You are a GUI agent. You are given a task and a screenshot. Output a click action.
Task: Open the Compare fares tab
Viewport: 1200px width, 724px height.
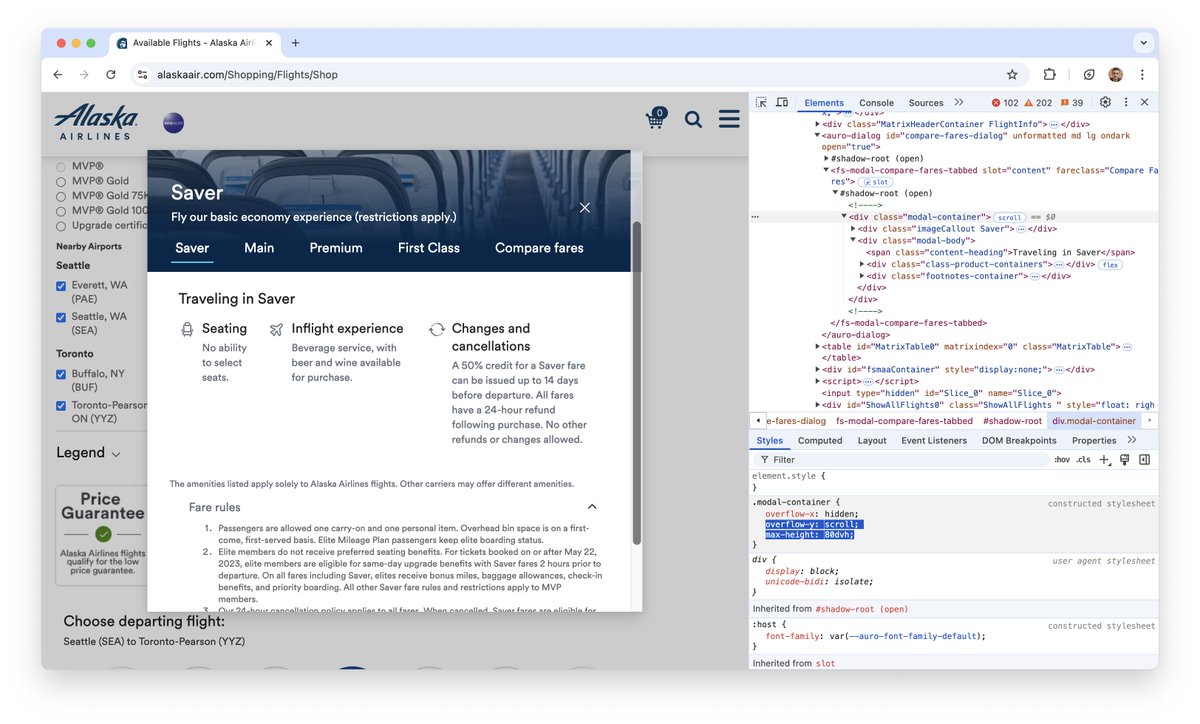point(539,248)
